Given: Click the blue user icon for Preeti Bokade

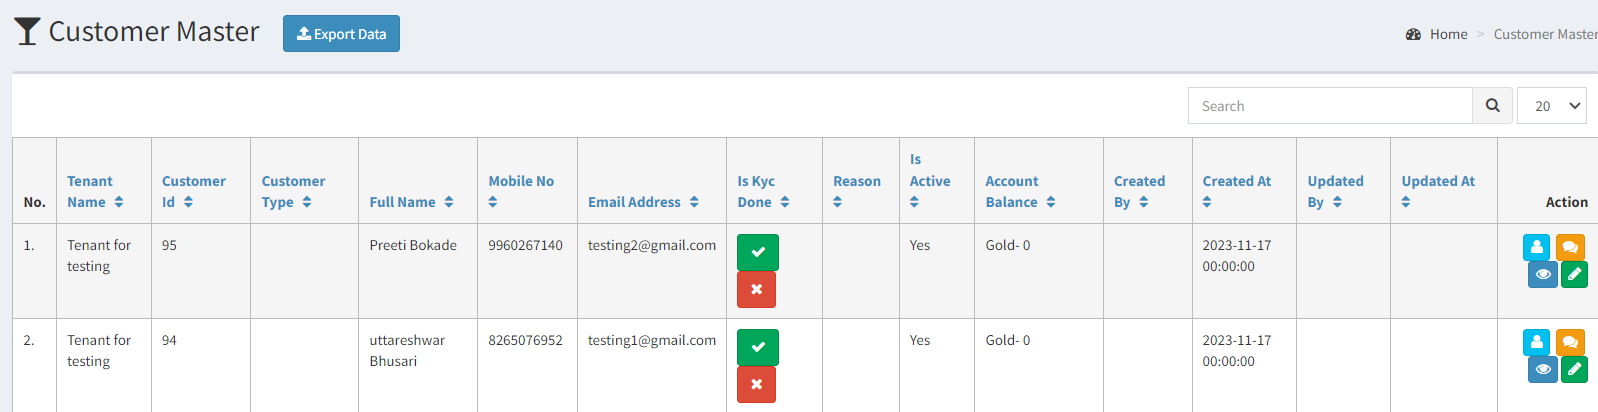Looking at the screenshot, I should click(x=1537, y=246).
